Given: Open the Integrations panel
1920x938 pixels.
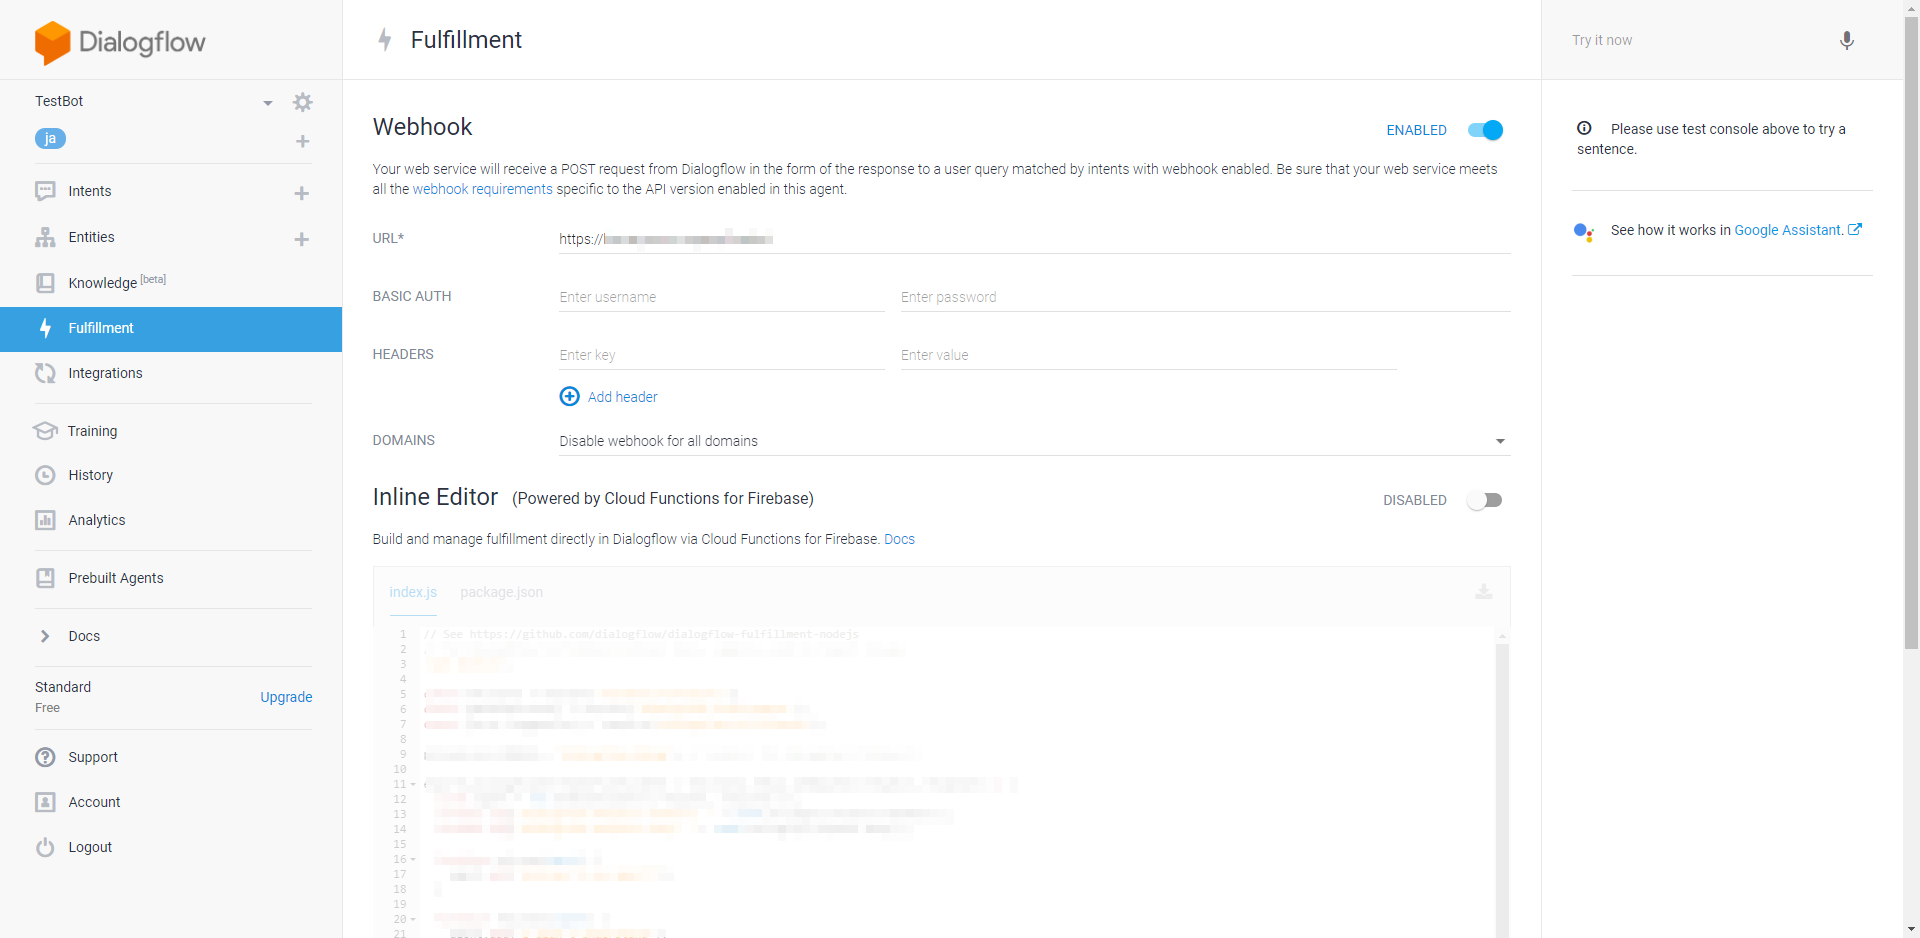Looking at the screenshot, I should click(105, 373).
